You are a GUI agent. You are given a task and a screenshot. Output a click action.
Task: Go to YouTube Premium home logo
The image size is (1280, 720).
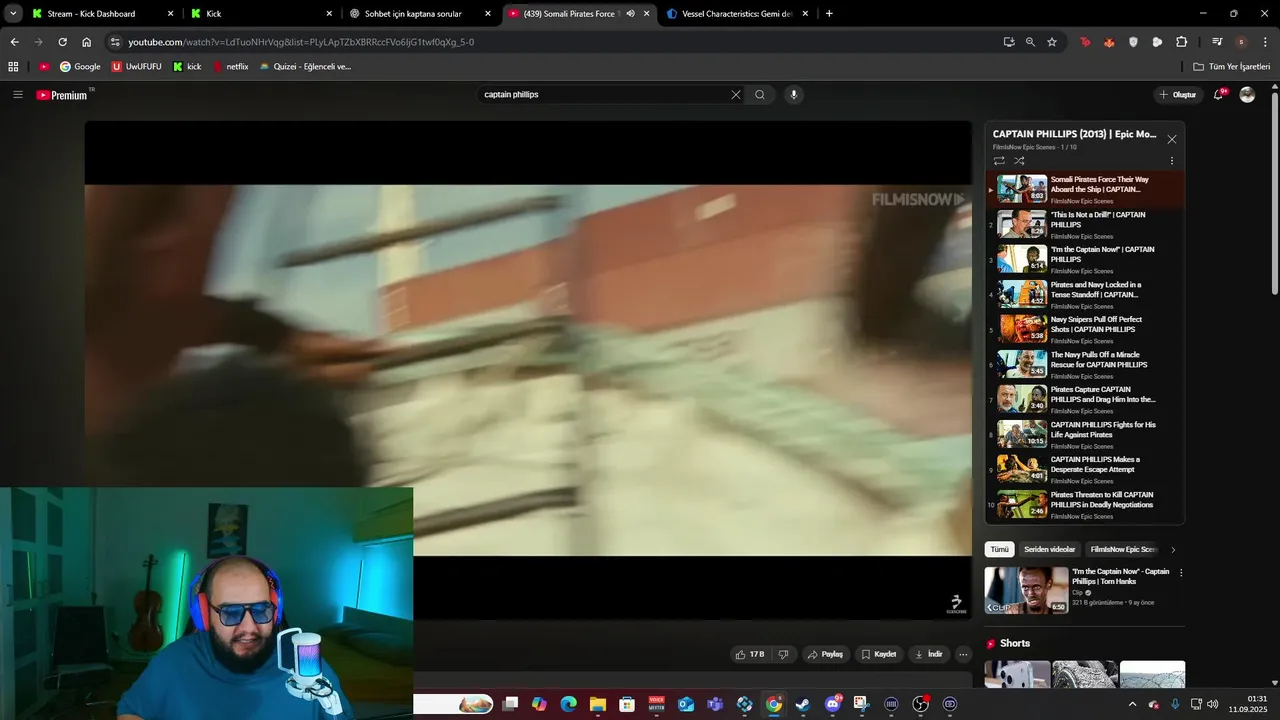point(63,95)
